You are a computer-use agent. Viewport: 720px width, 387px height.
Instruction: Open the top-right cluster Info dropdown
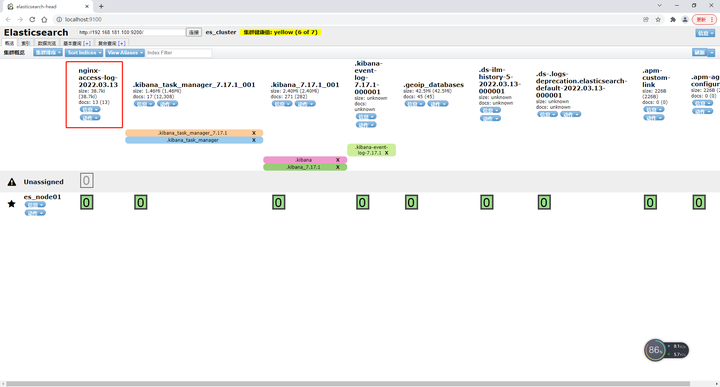tap(705, 33)
